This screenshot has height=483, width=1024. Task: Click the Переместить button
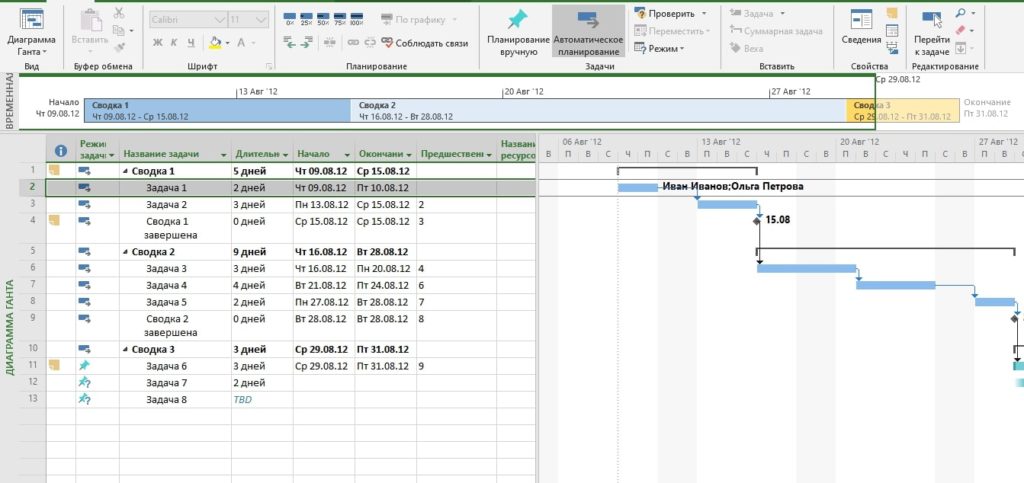point(671,31)
